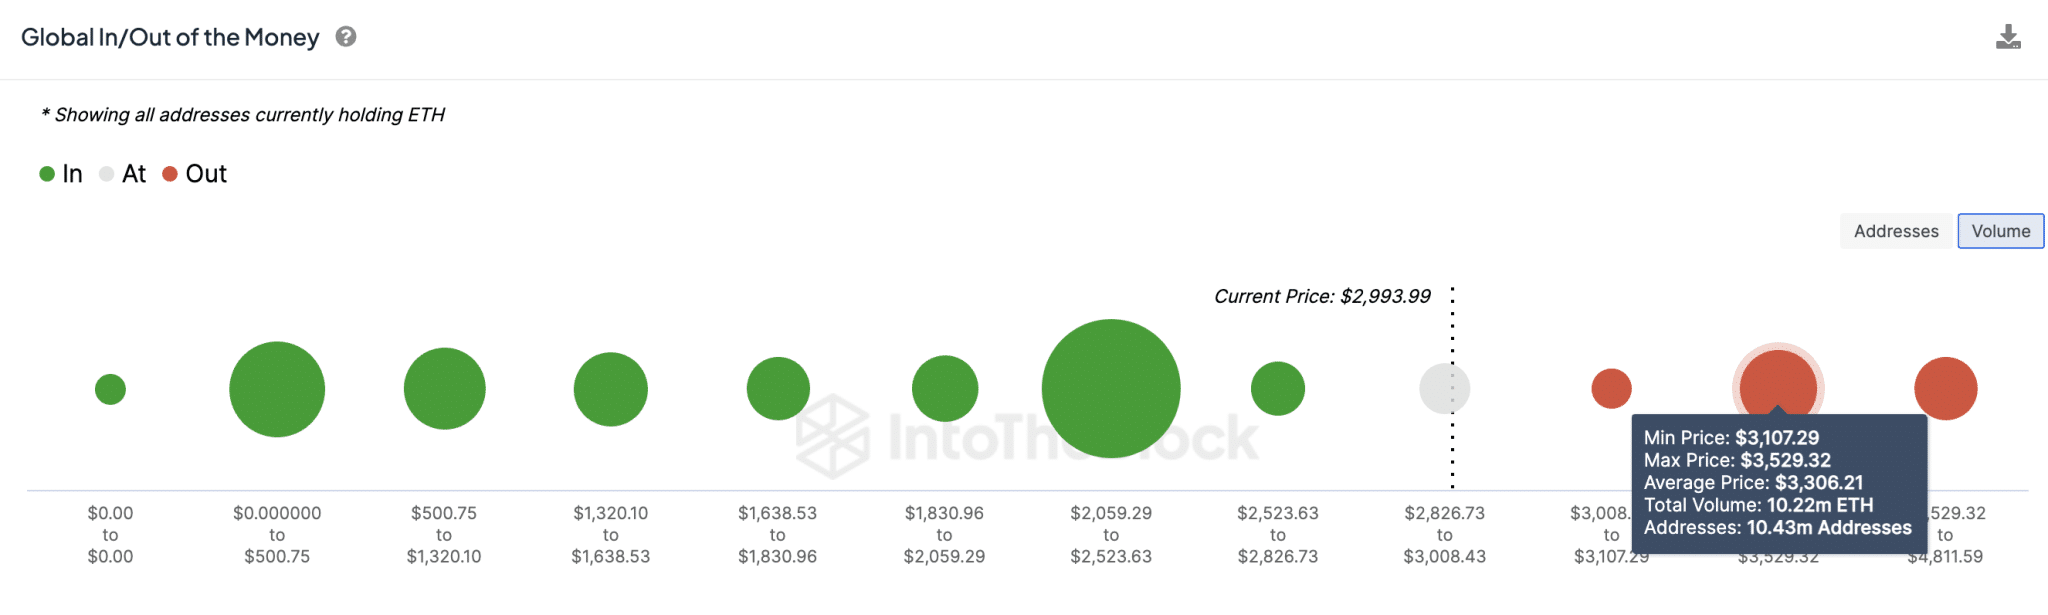Viewport: 2048px width, 615px height.
Task: Click the rightmost red bubble
Action: (1945, 389)
